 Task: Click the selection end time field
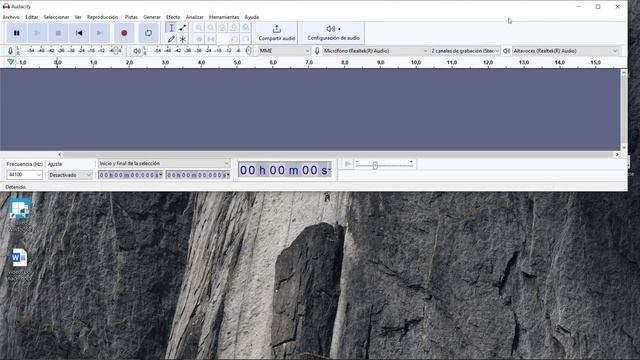[198, 175]
